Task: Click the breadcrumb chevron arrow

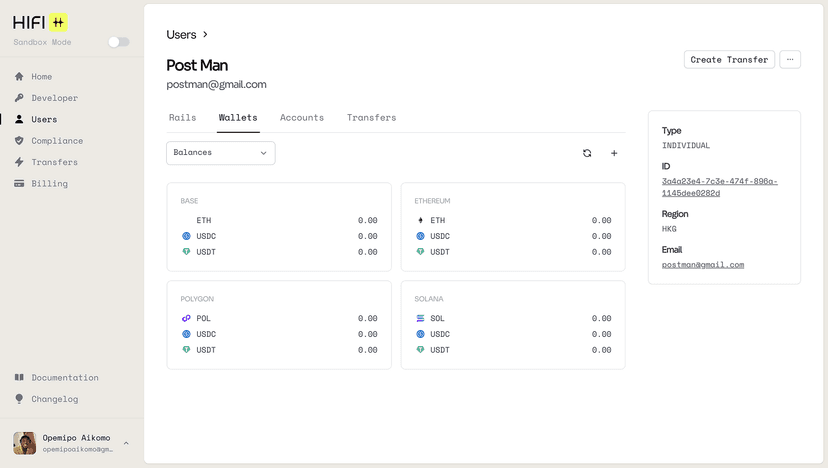Action: (205, 34)
